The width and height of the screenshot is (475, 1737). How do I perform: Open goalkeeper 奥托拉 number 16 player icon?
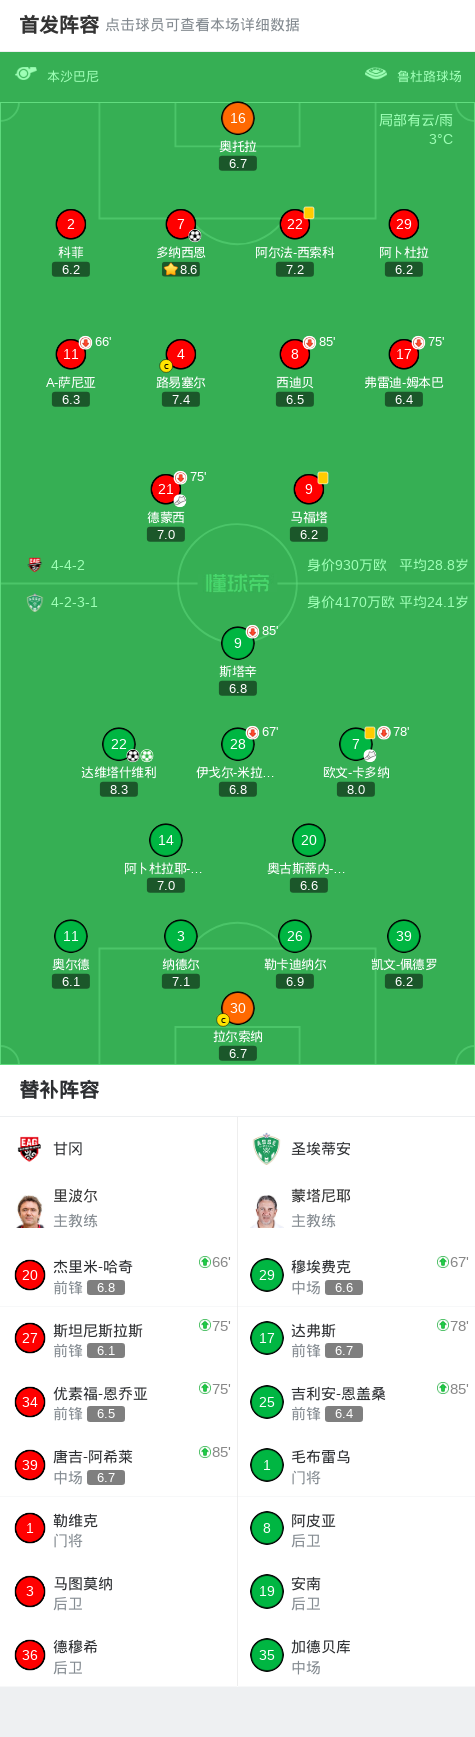click(238, 118)
